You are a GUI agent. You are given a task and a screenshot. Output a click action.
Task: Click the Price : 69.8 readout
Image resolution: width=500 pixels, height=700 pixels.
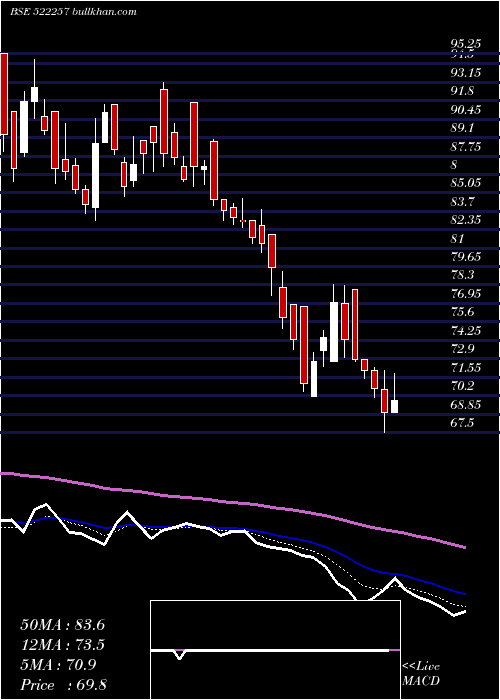pos(63,685)
